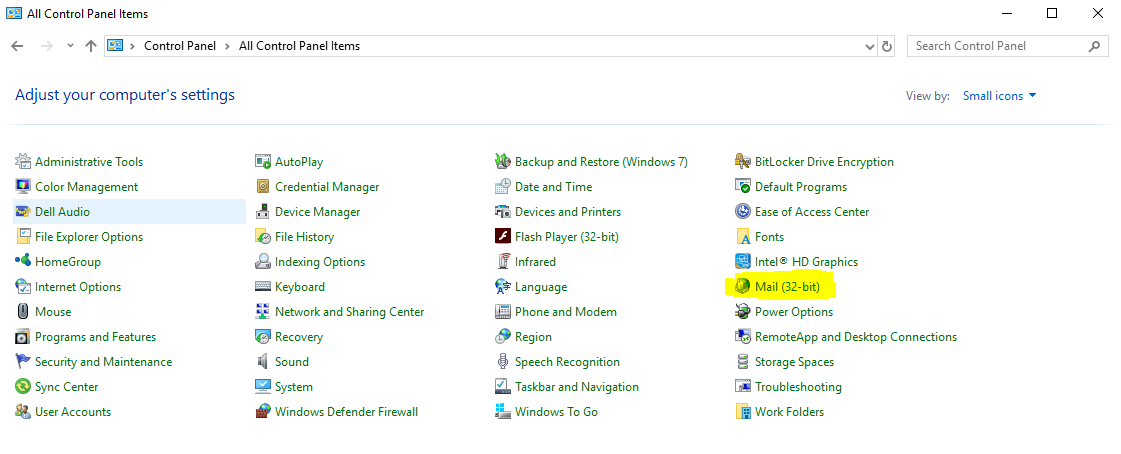Open the BitLocker Drive Encryption icon

[x=744, y=162]
